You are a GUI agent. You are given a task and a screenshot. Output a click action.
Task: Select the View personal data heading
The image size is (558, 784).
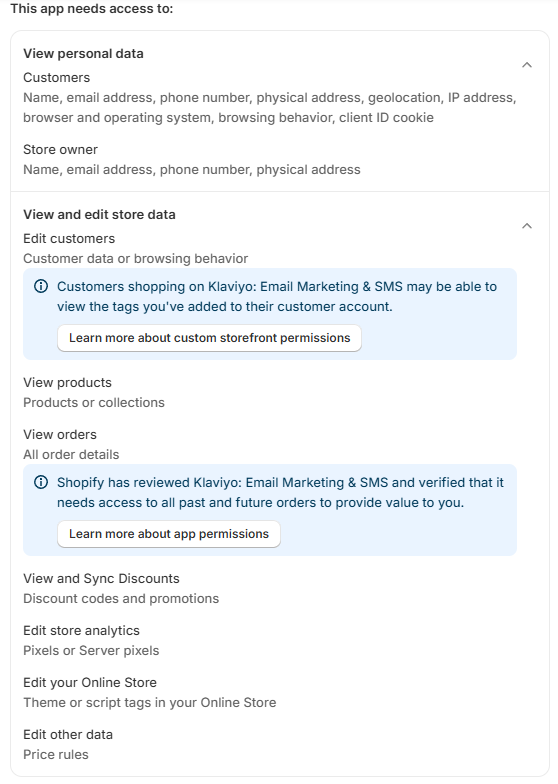[x=84, y=54]
